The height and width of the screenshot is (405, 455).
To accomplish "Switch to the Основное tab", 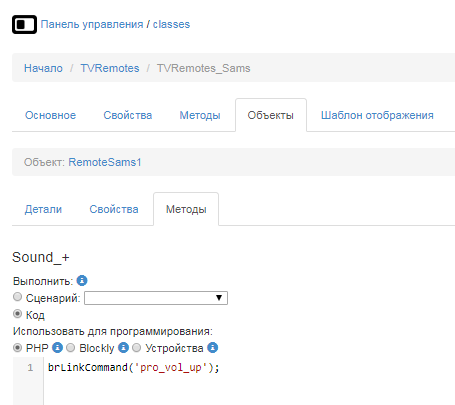I will pyautogui.click(x=50, y=115).
